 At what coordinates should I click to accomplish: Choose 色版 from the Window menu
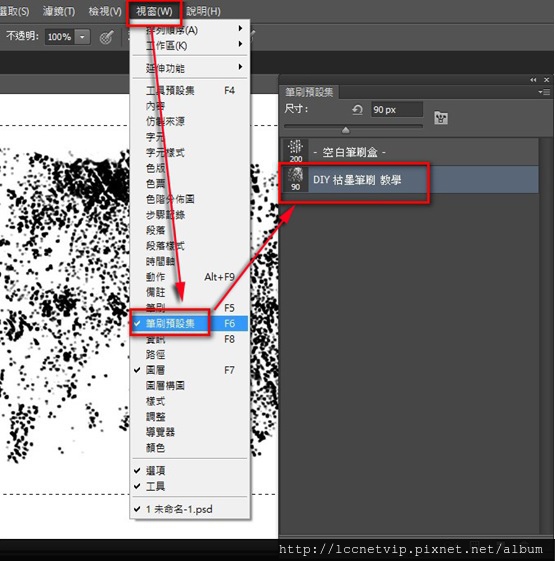click(x=190, y=168)
